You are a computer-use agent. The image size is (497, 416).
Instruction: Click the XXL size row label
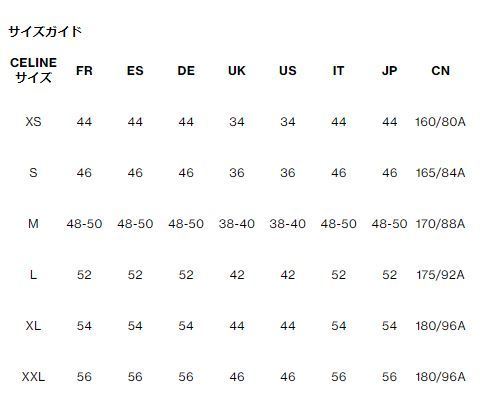coord(33,377)
